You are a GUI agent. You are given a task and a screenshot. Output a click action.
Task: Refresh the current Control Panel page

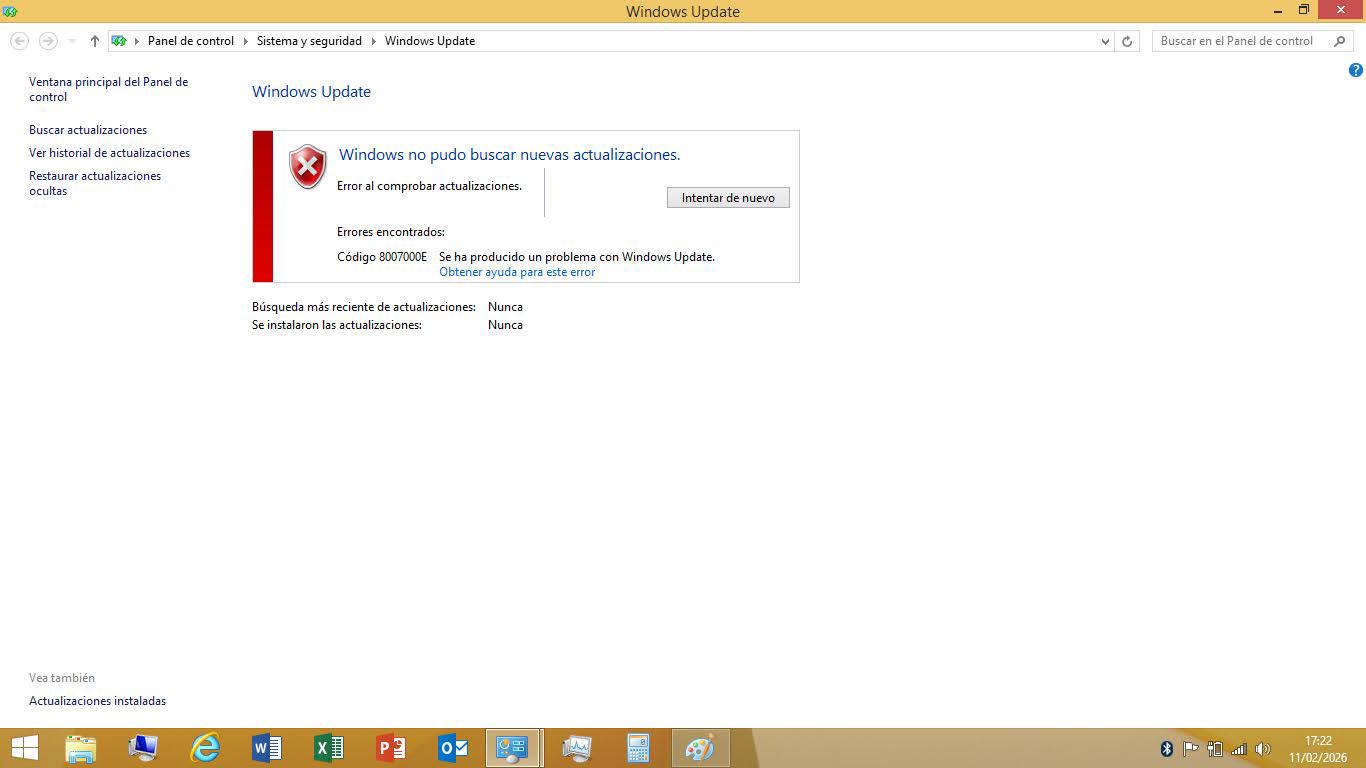[x=1126, y=41]
